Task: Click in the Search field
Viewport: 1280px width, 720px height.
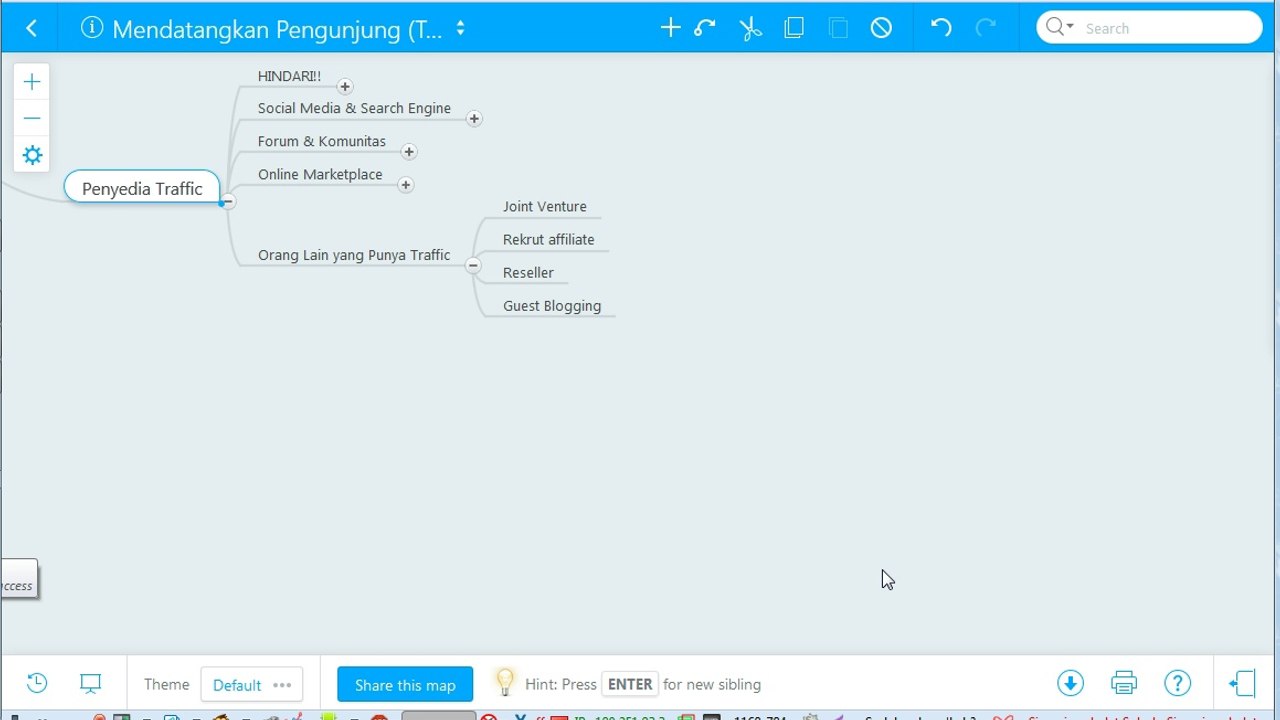Action: (1168, 28)
